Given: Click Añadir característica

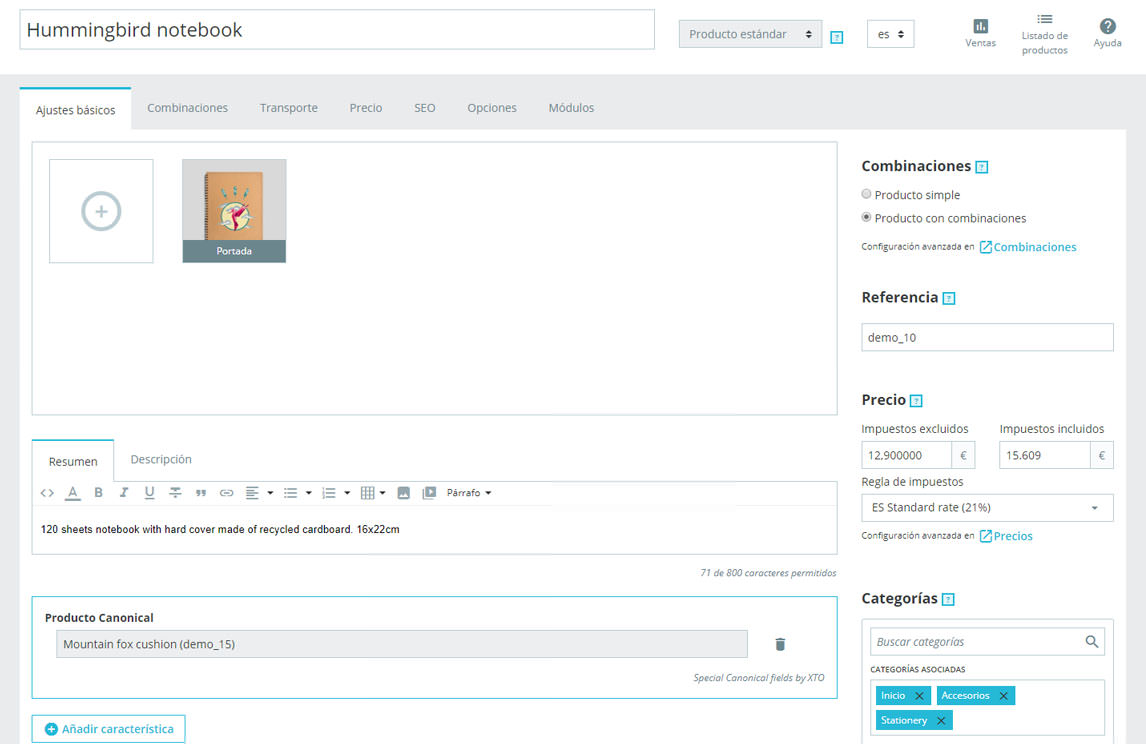Looking at the screenshot, I should coord(108,728).
